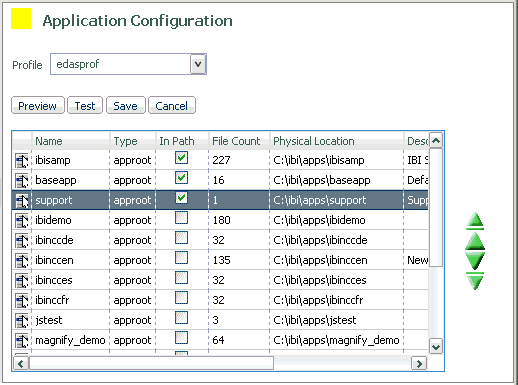The image size is (518, 385).
Task: Uncheck In Path for baseapp
Action: coord(181,178)
